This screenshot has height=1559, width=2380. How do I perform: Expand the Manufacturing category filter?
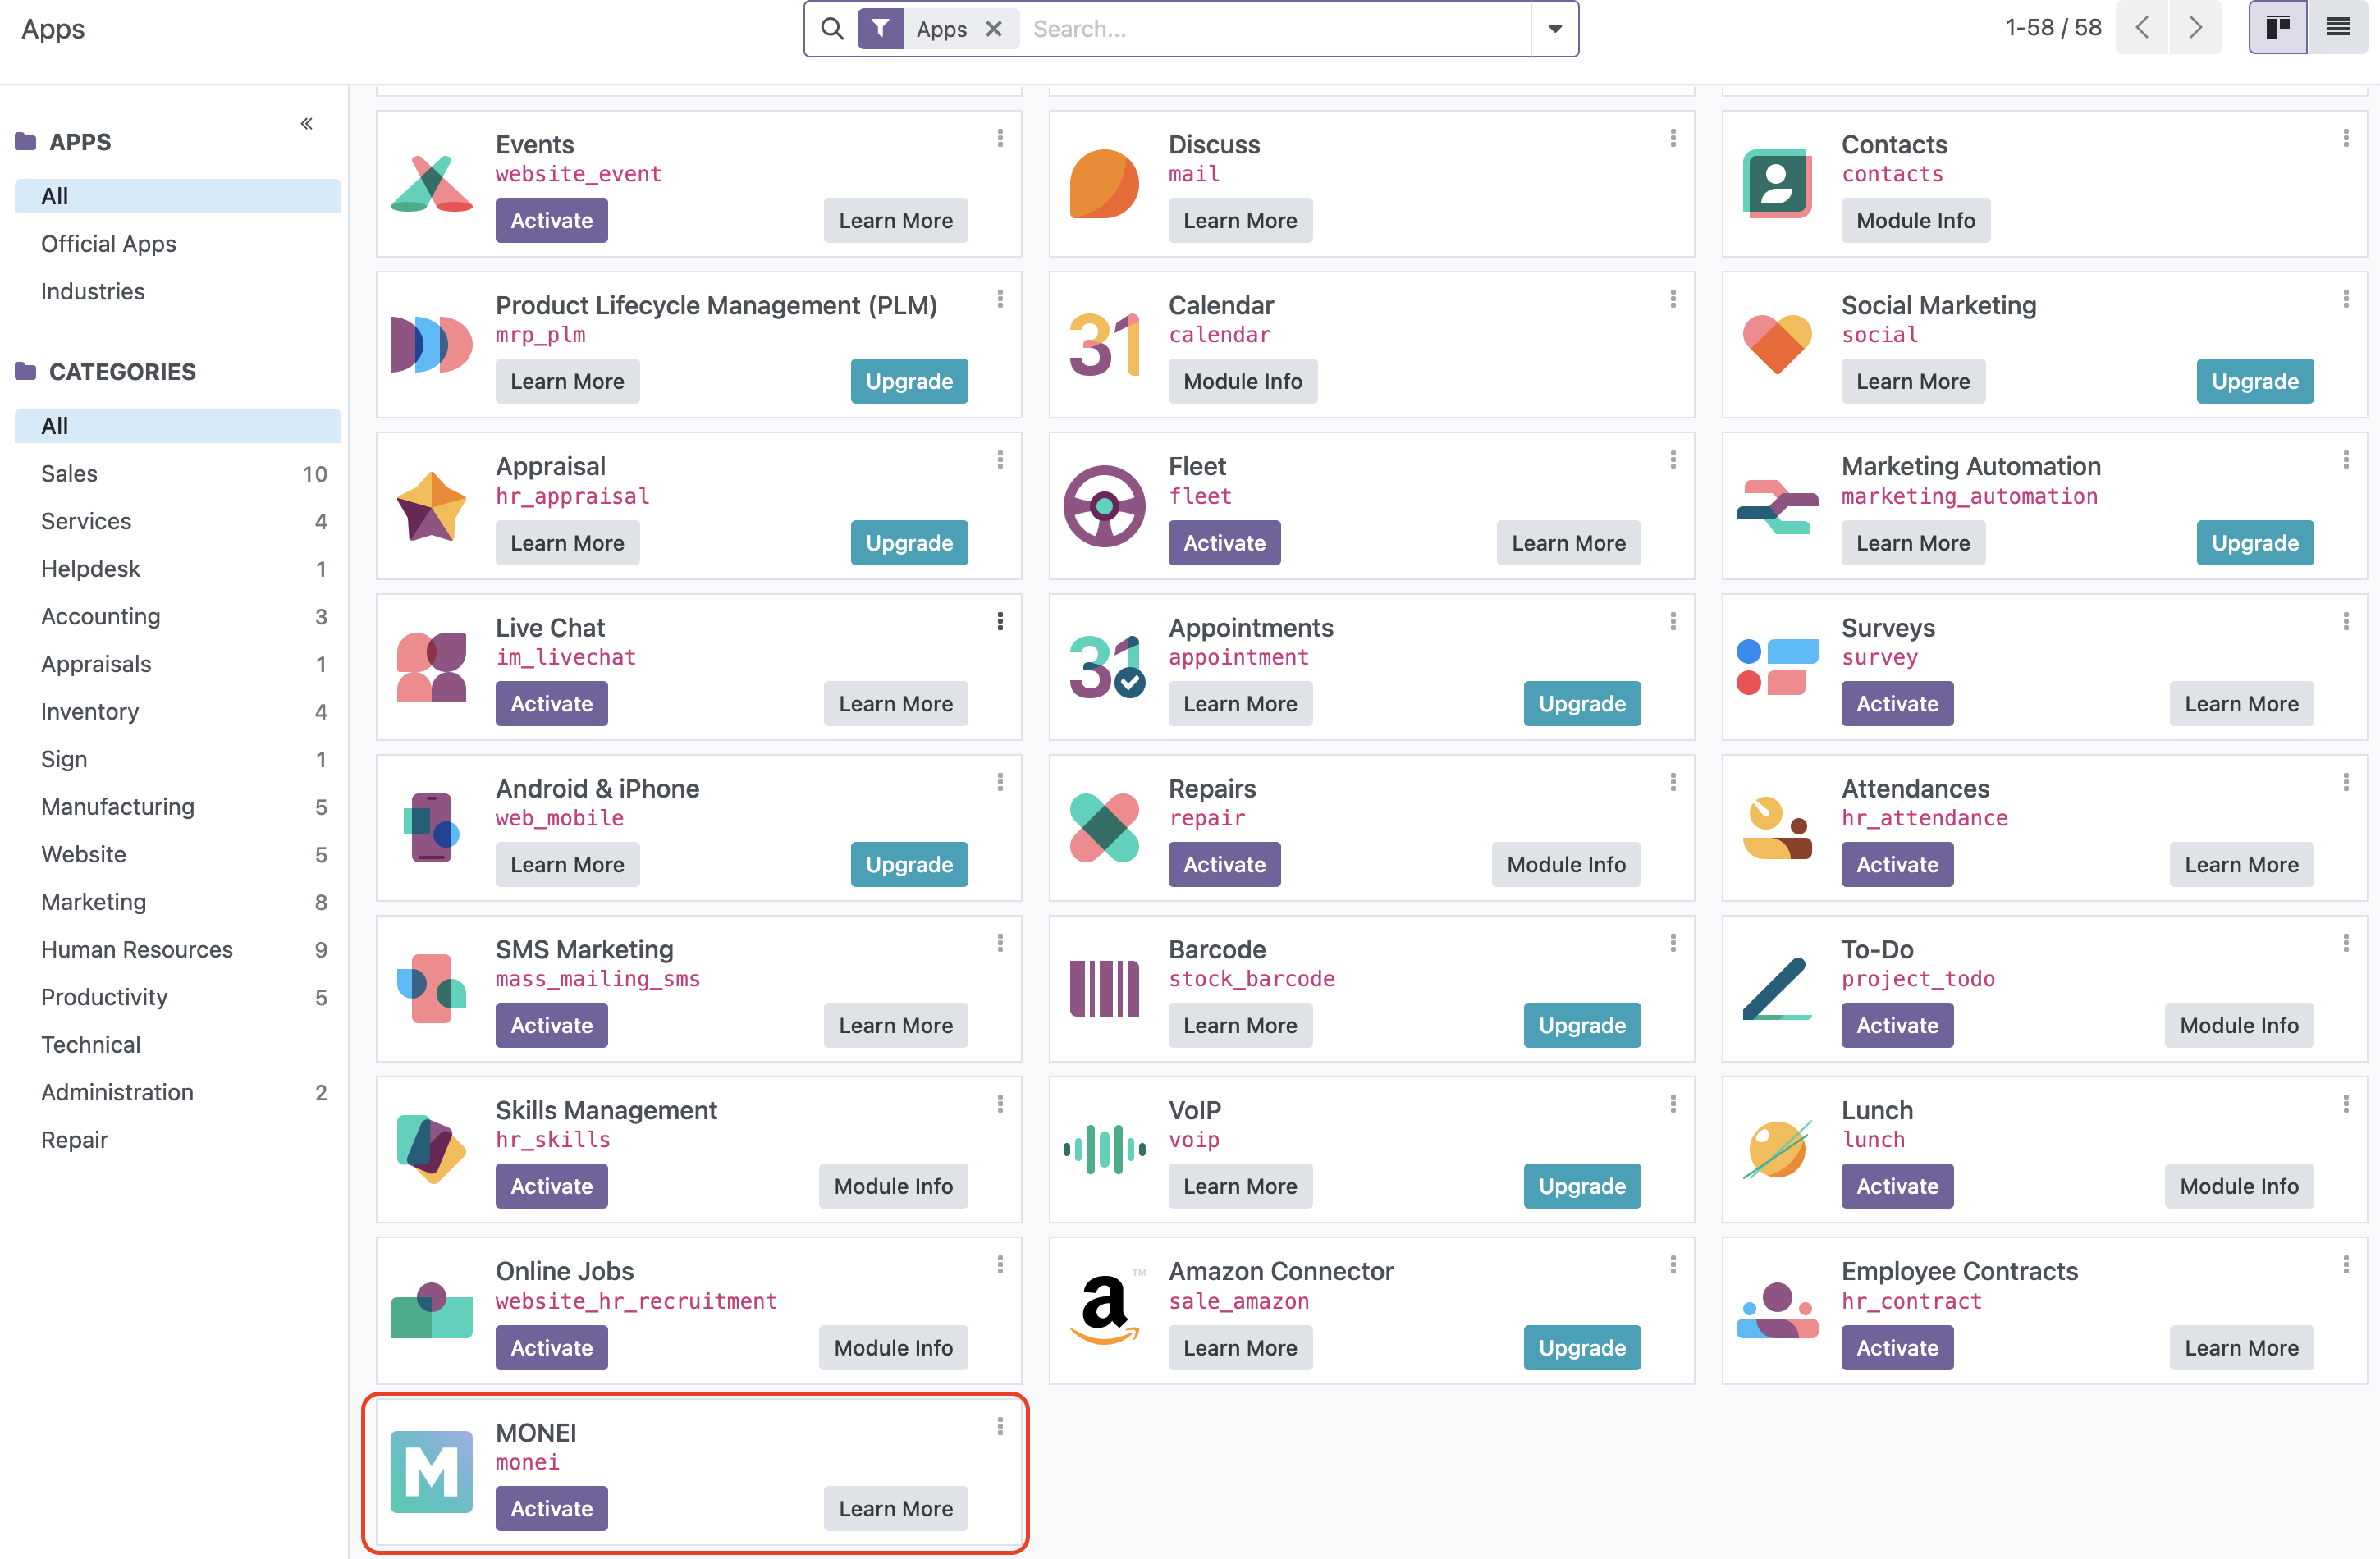[x=117, y=806]
